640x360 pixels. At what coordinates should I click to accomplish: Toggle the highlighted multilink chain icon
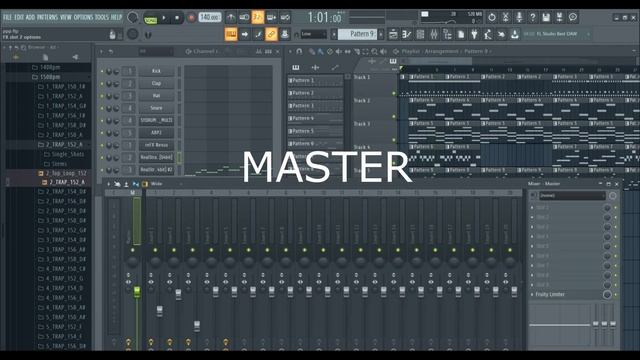point(271,34)
